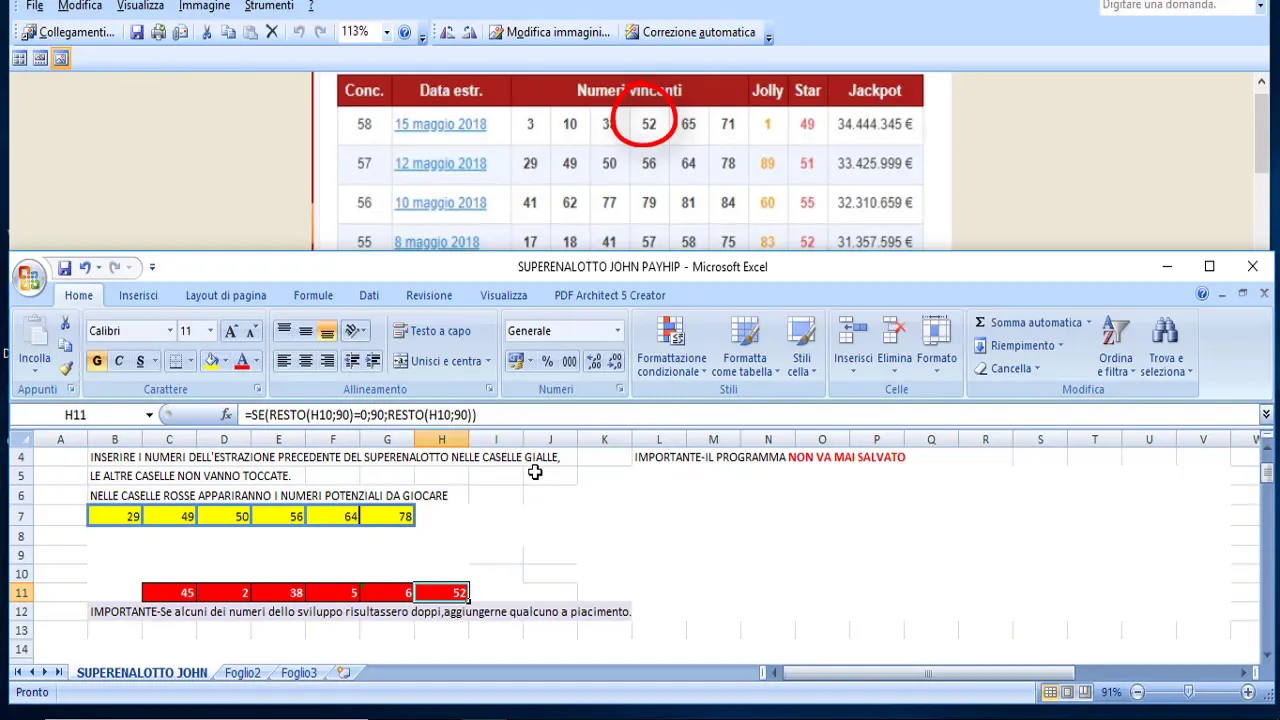Open the Inserisci ribbon tab

point(138,295)
